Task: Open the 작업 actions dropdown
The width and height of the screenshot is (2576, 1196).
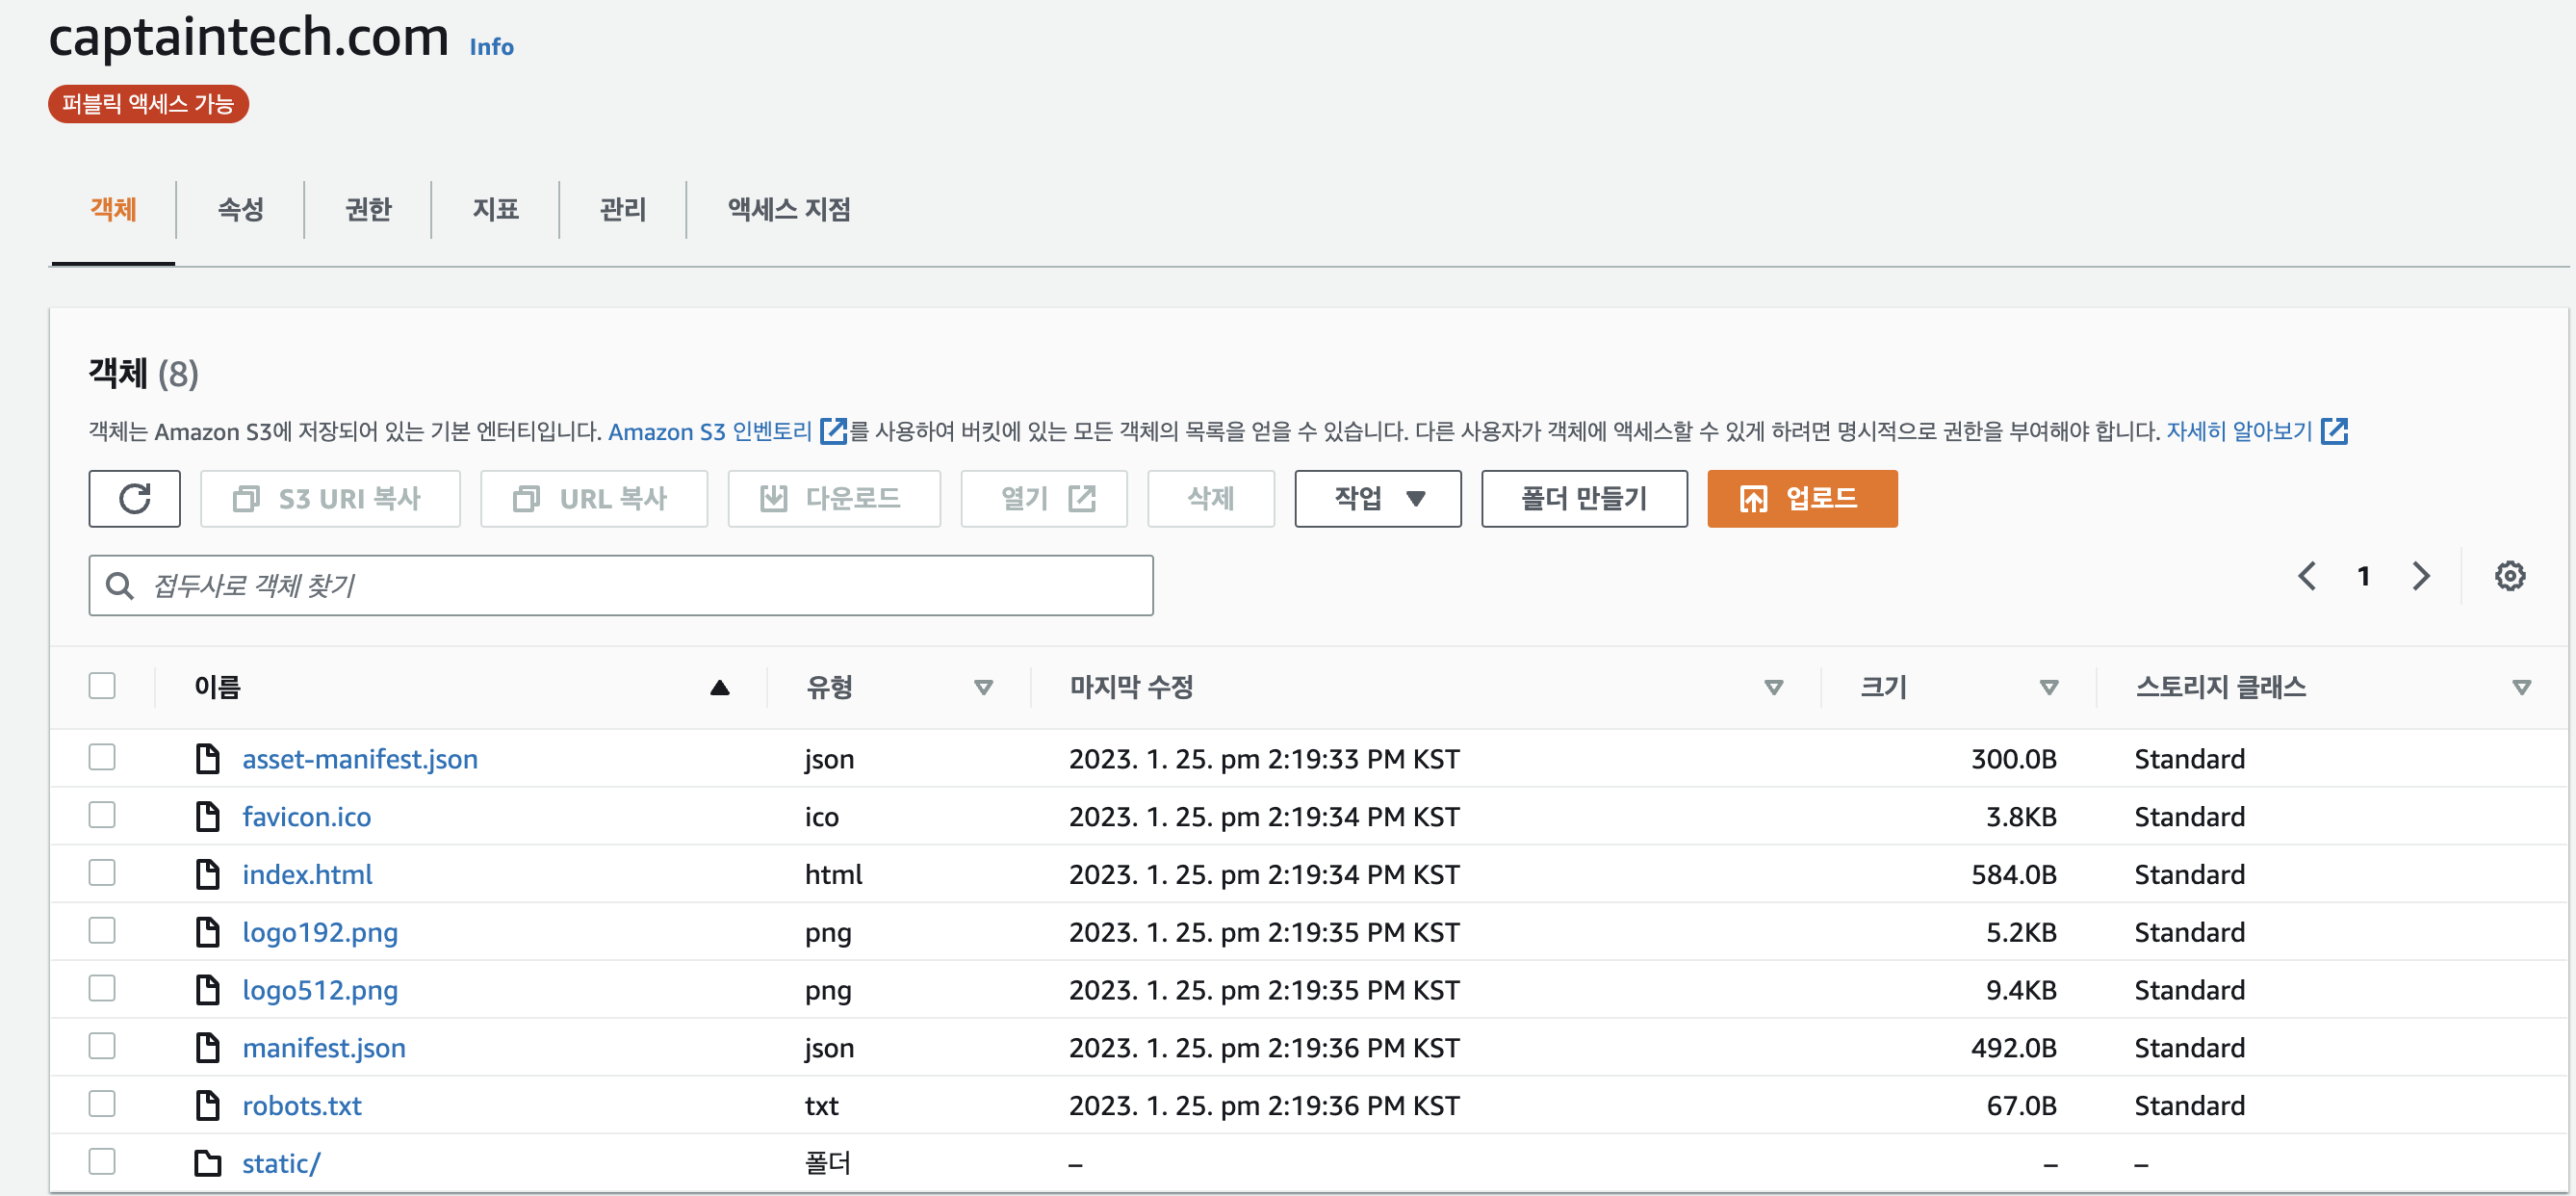Action: [1377, 498]
